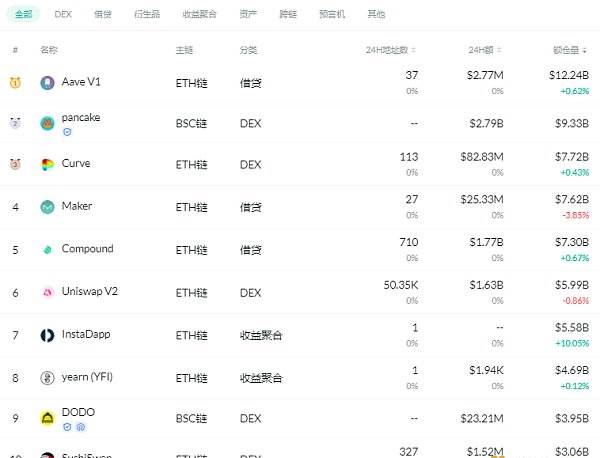Click BSC链 in the pancake row
Screen dimensions: 600x458
[x=191, y=123]
